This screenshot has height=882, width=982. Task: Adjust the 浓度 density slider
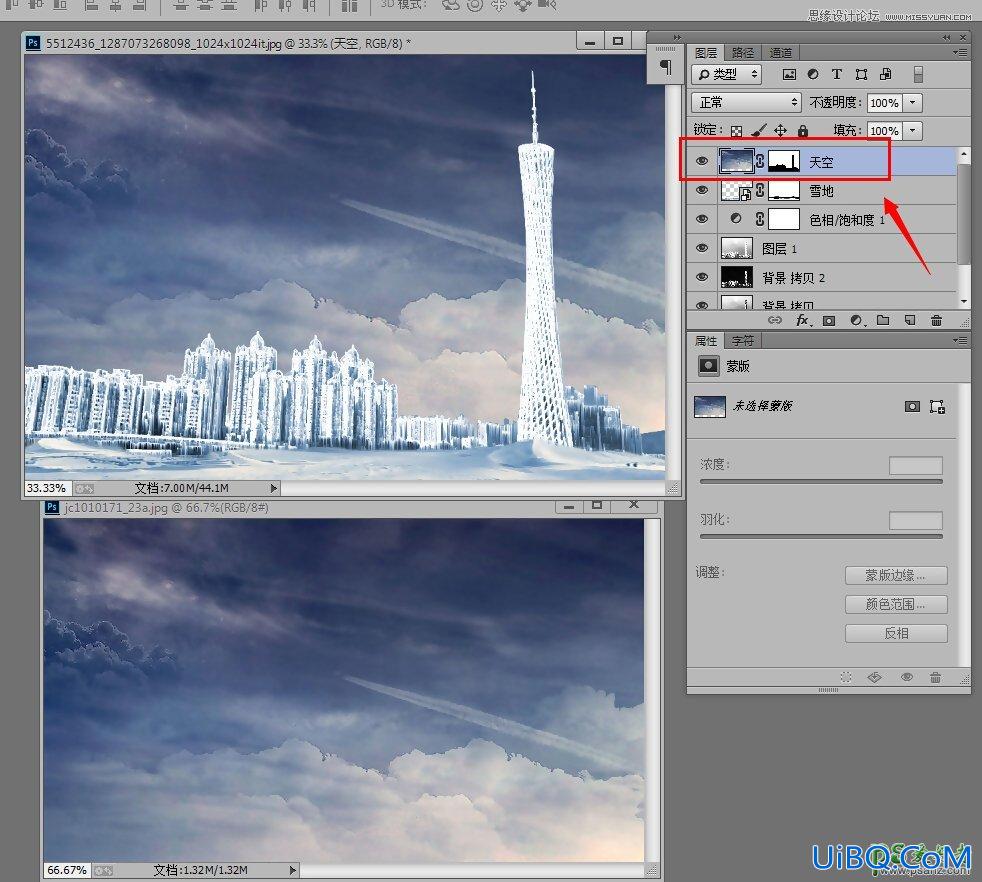821,481
